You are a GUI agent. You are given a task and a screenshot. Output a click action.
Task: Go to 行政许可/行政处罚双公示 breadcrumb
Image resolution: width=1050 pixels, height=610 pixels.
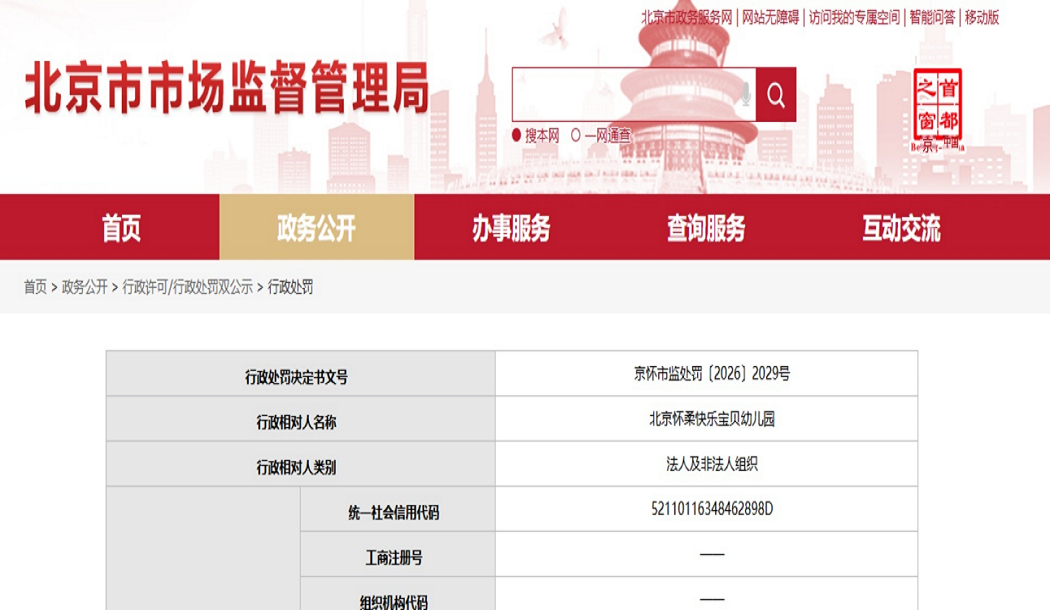coord(188,287)
